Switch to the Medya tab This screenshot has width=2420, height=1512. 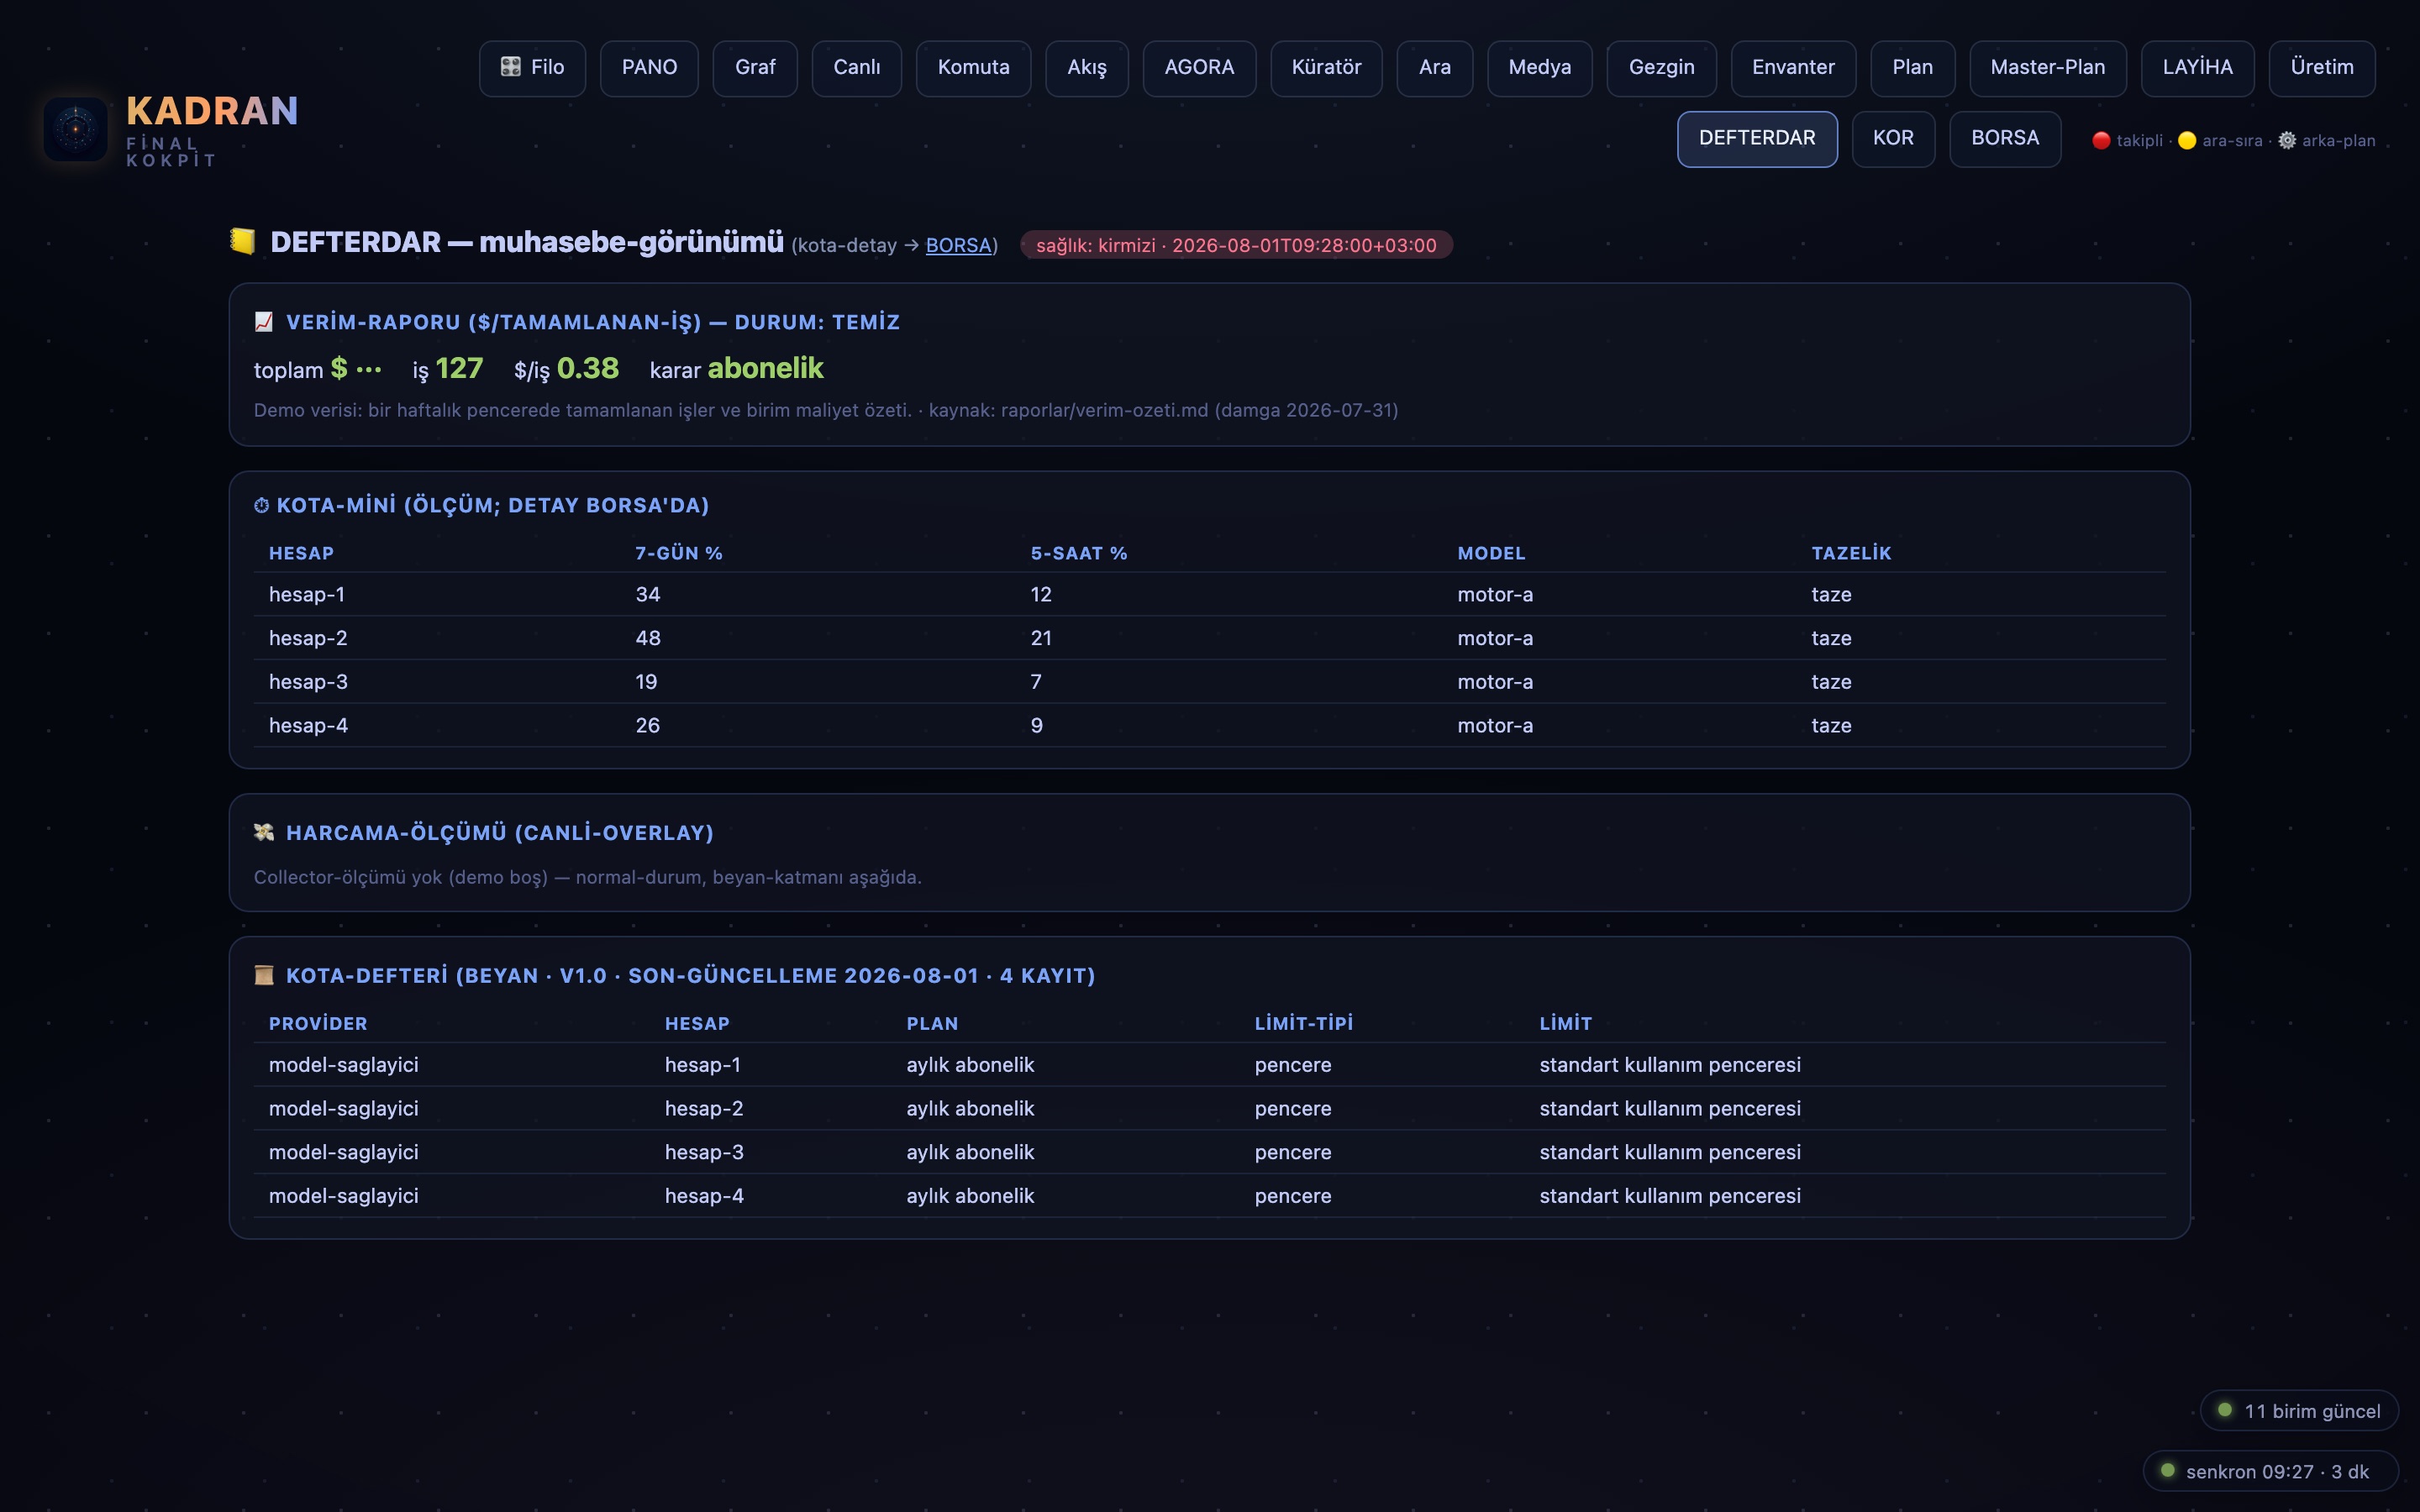1540,68
